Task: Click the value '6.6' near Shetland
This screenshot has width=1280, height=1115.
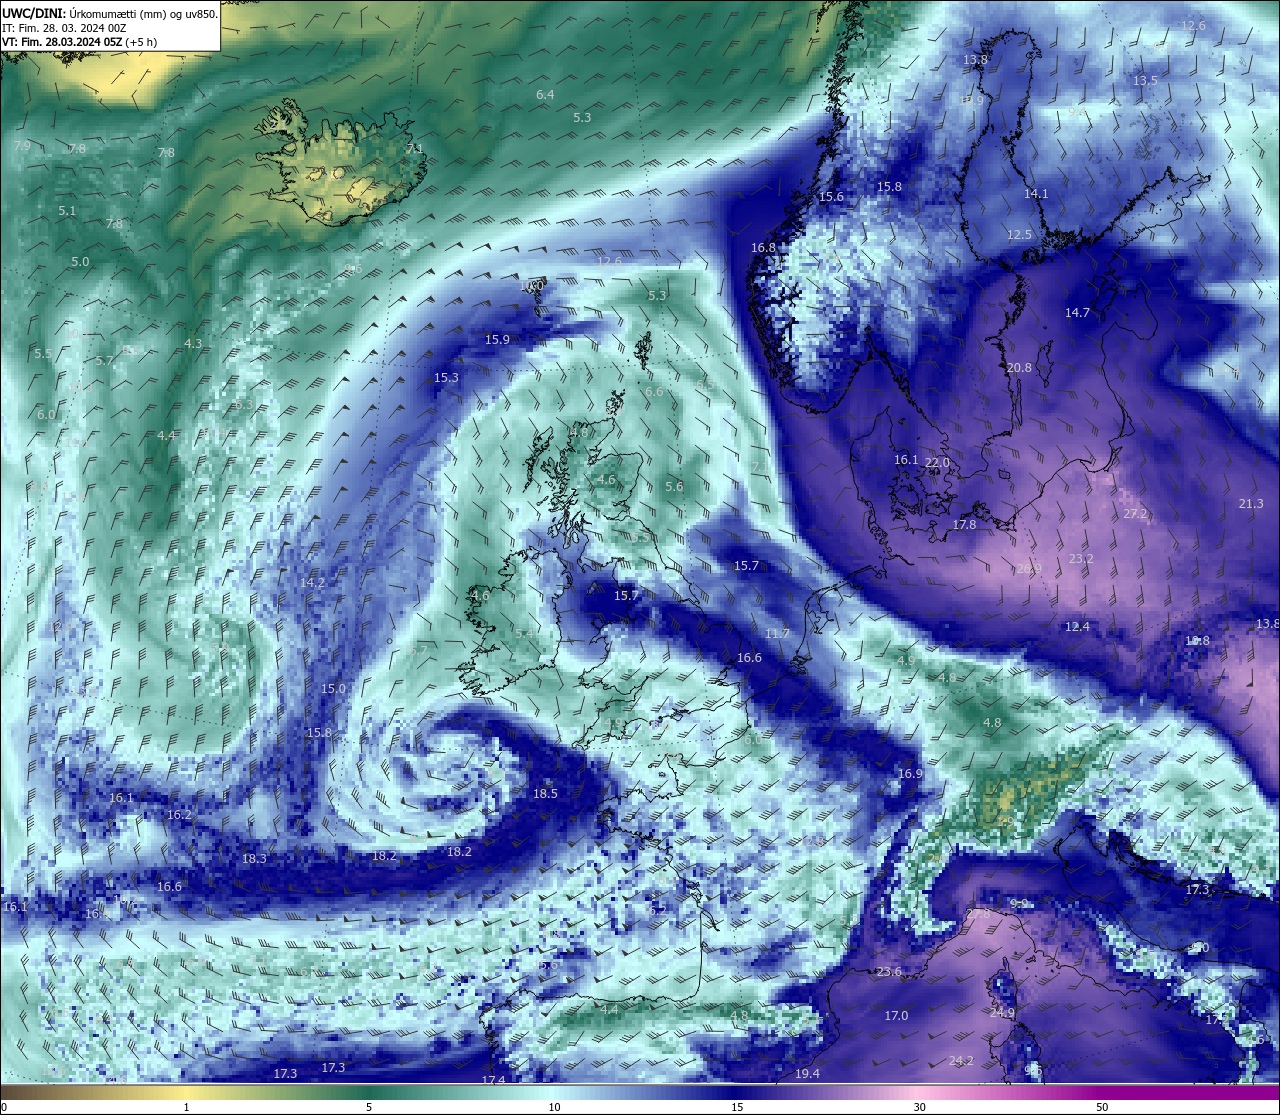Action: coord(654,392)
